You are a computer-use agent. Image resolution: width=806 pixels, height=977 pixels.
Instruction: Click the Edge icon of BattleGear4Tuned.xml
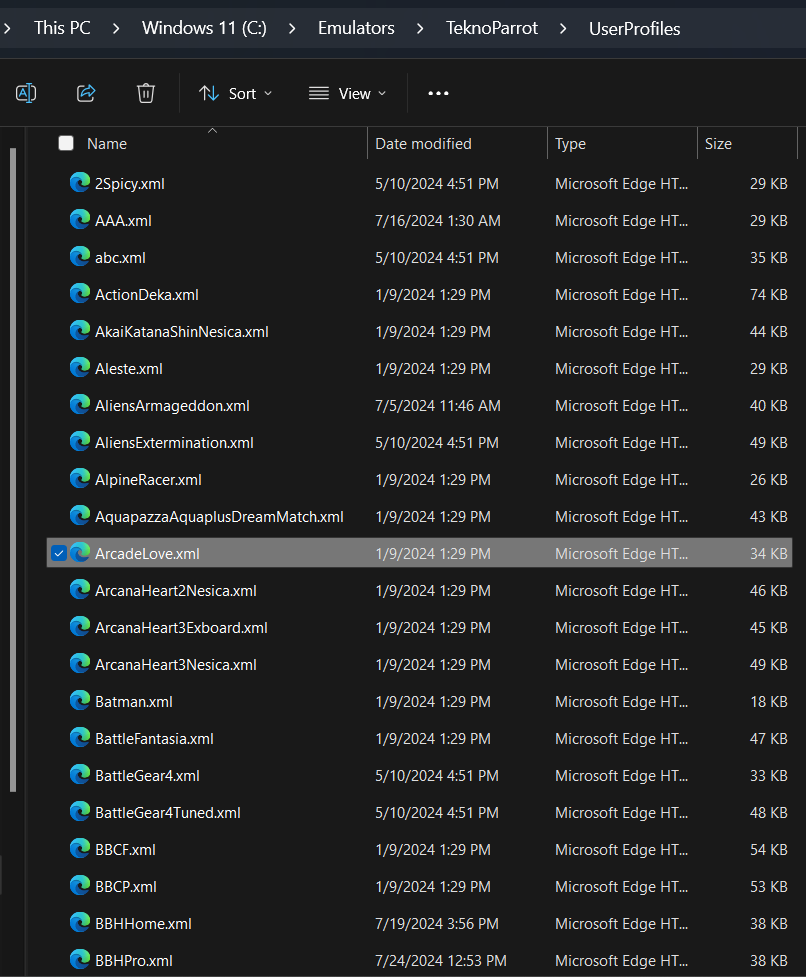[80, 811]
